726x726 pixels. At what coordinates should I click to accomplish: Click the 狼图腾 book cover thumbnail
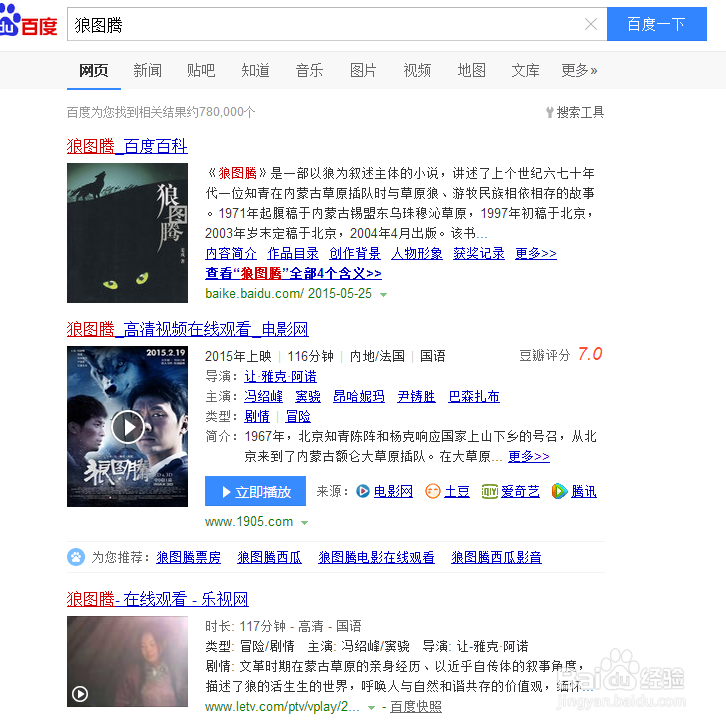click(x=127, y=233)
